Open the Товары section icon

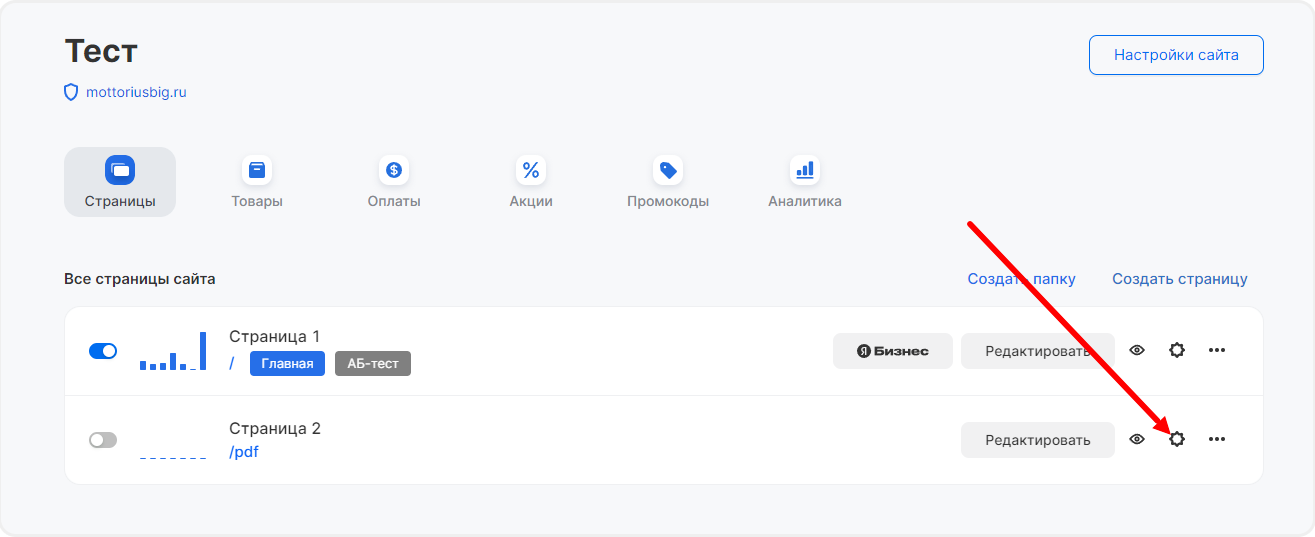pyautogui.click(x=257, y=170)
